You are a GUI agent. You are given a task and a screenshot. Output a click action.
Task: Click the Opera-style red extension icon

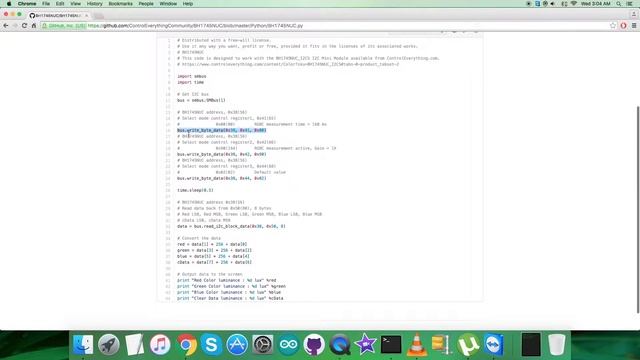point(623,25)
